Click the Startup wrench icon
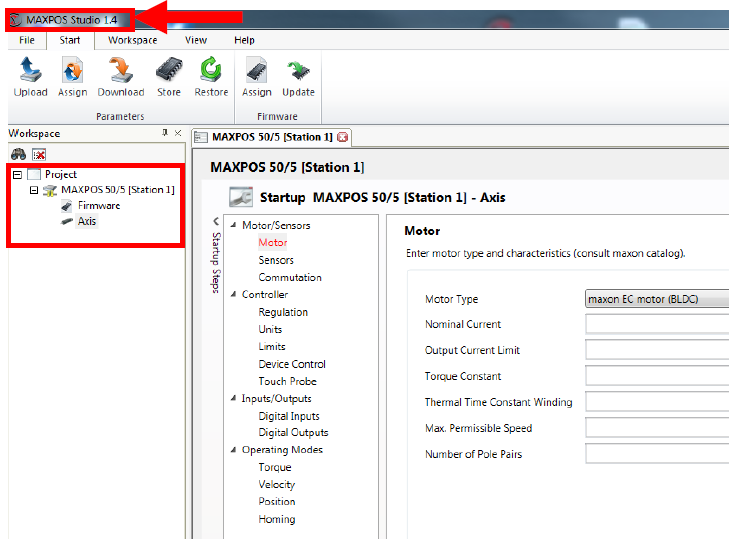 (241, 197)
